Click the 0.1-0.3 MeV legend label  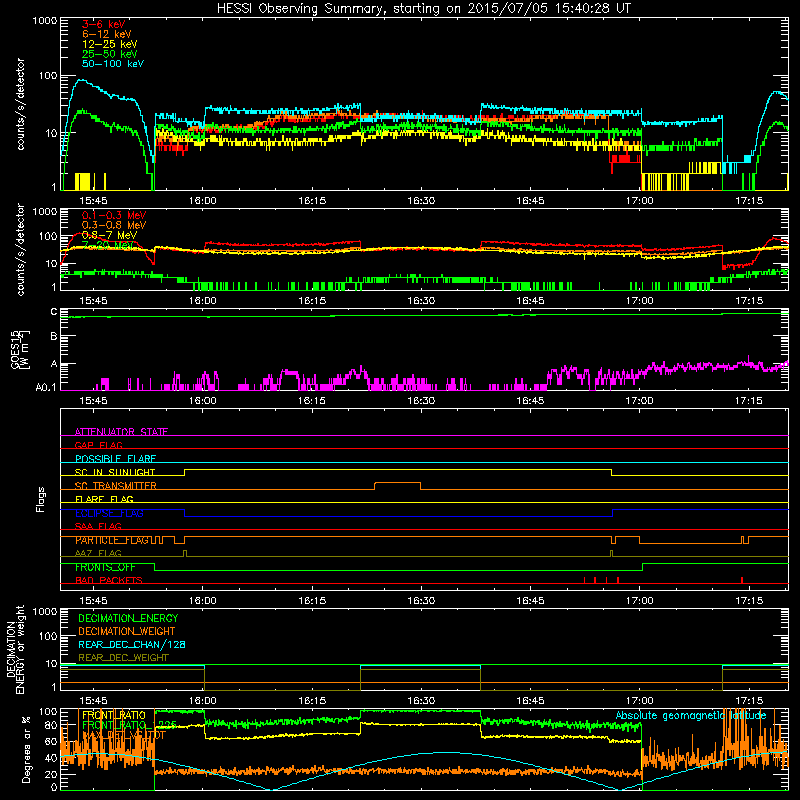pyautogui.click(x=114, y=215)
